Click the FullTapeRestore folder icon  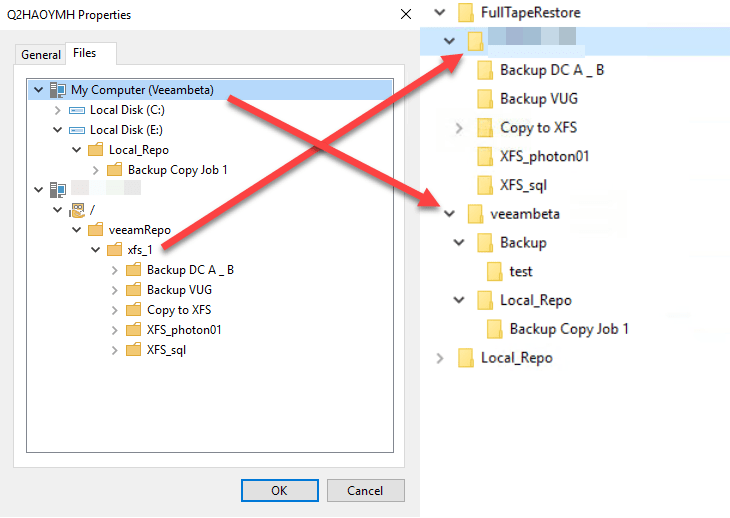click(466, 13)
